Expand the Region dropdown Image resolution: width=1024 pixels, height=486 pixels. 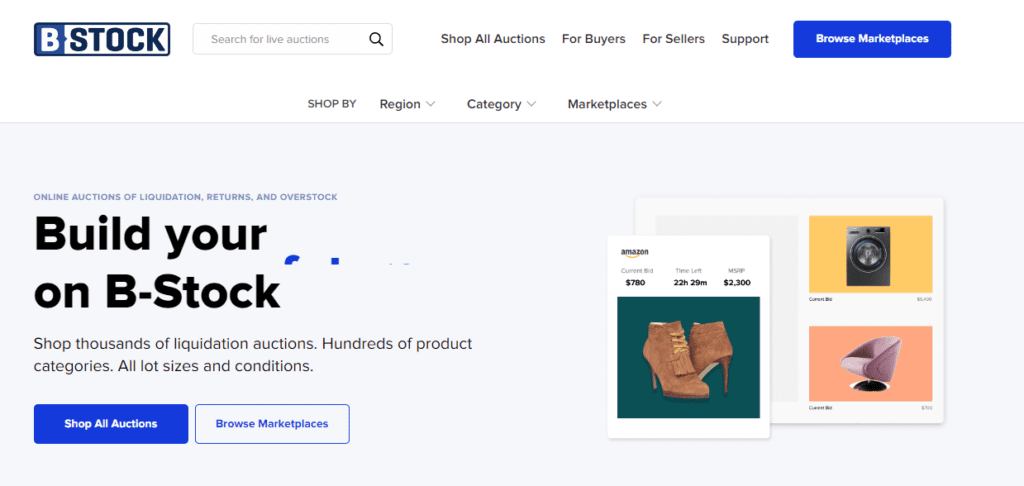pos(408,105)
